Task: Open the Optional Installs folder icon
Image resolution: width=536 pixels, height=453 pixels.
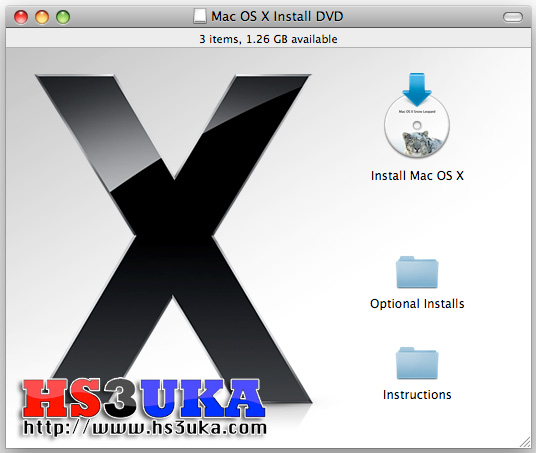Action: click(x=417, y=272)
